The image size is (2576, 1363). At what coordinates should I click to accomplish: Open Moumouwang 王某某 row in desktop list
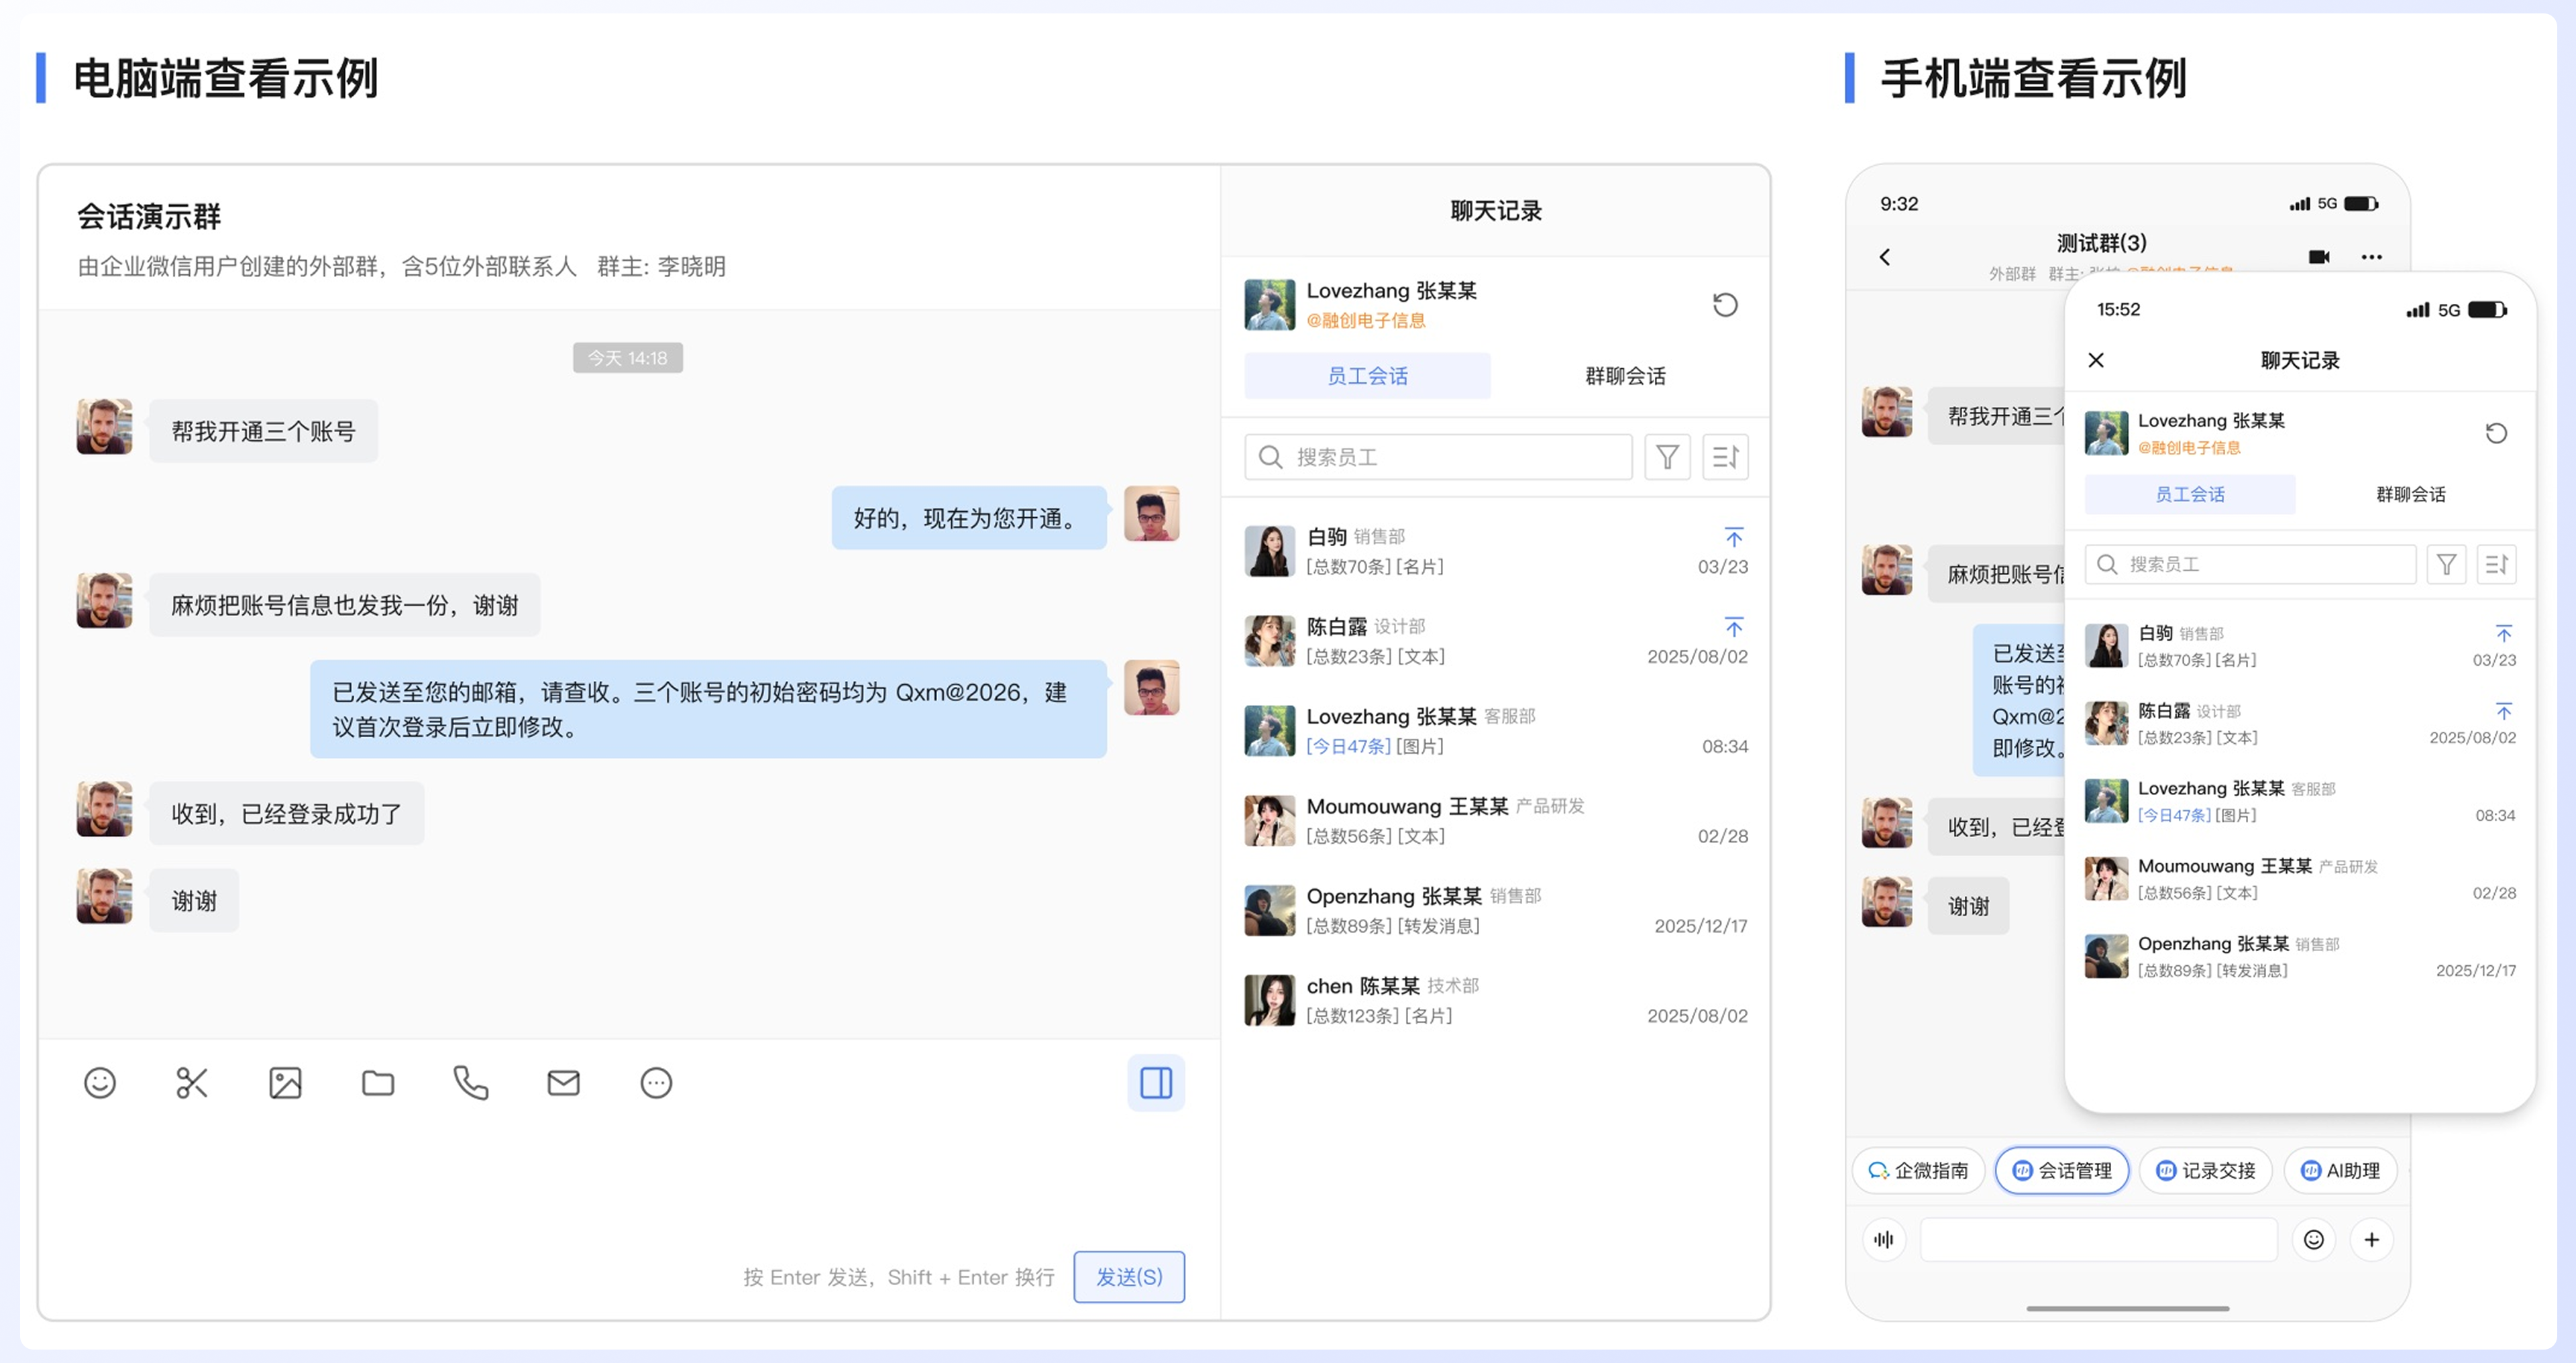1496,821
